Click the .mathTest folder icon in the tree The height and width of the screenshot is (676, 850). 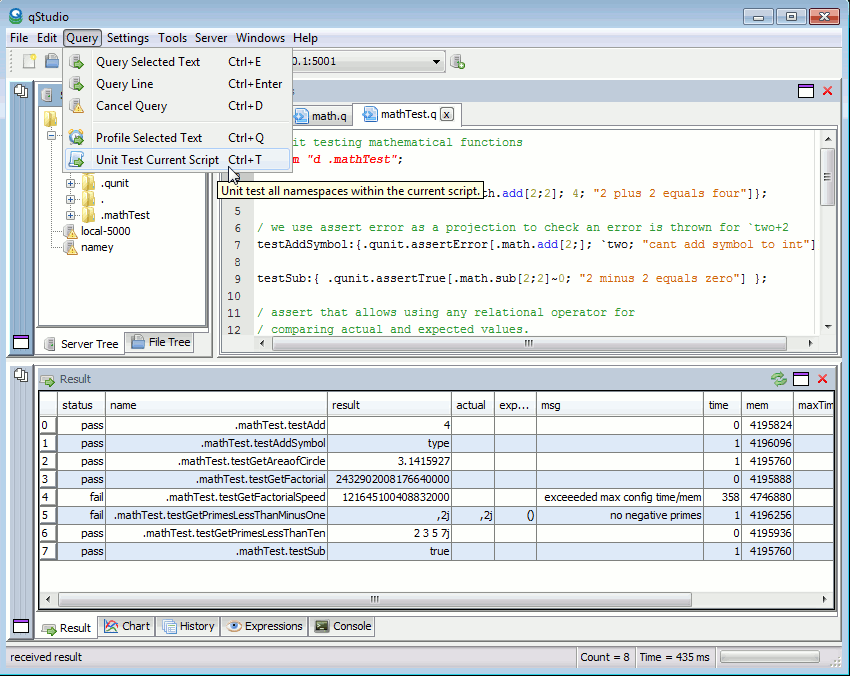tap(89, 215)
